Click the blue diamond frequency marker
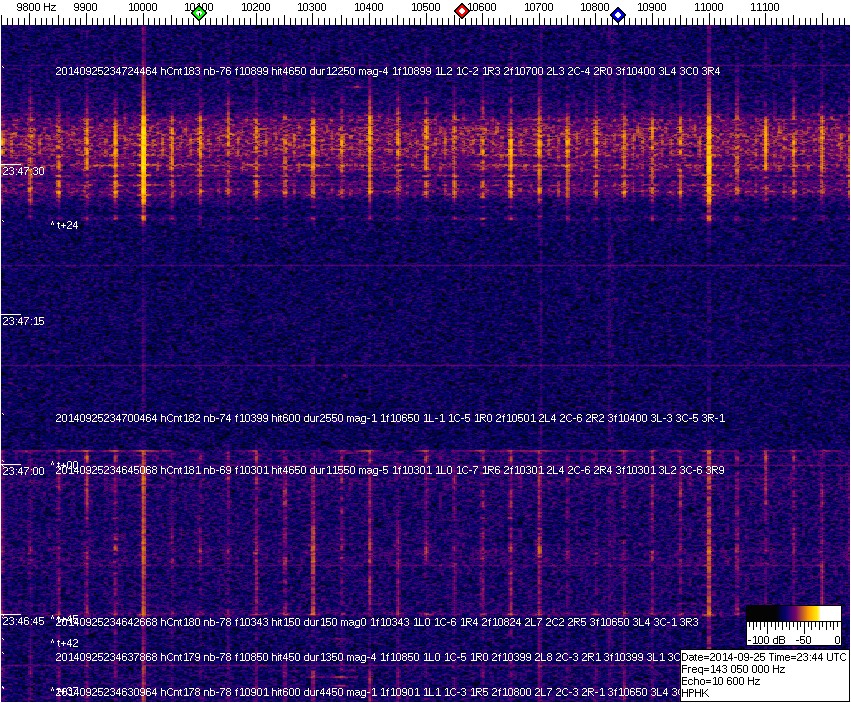 tap(618, 15)
